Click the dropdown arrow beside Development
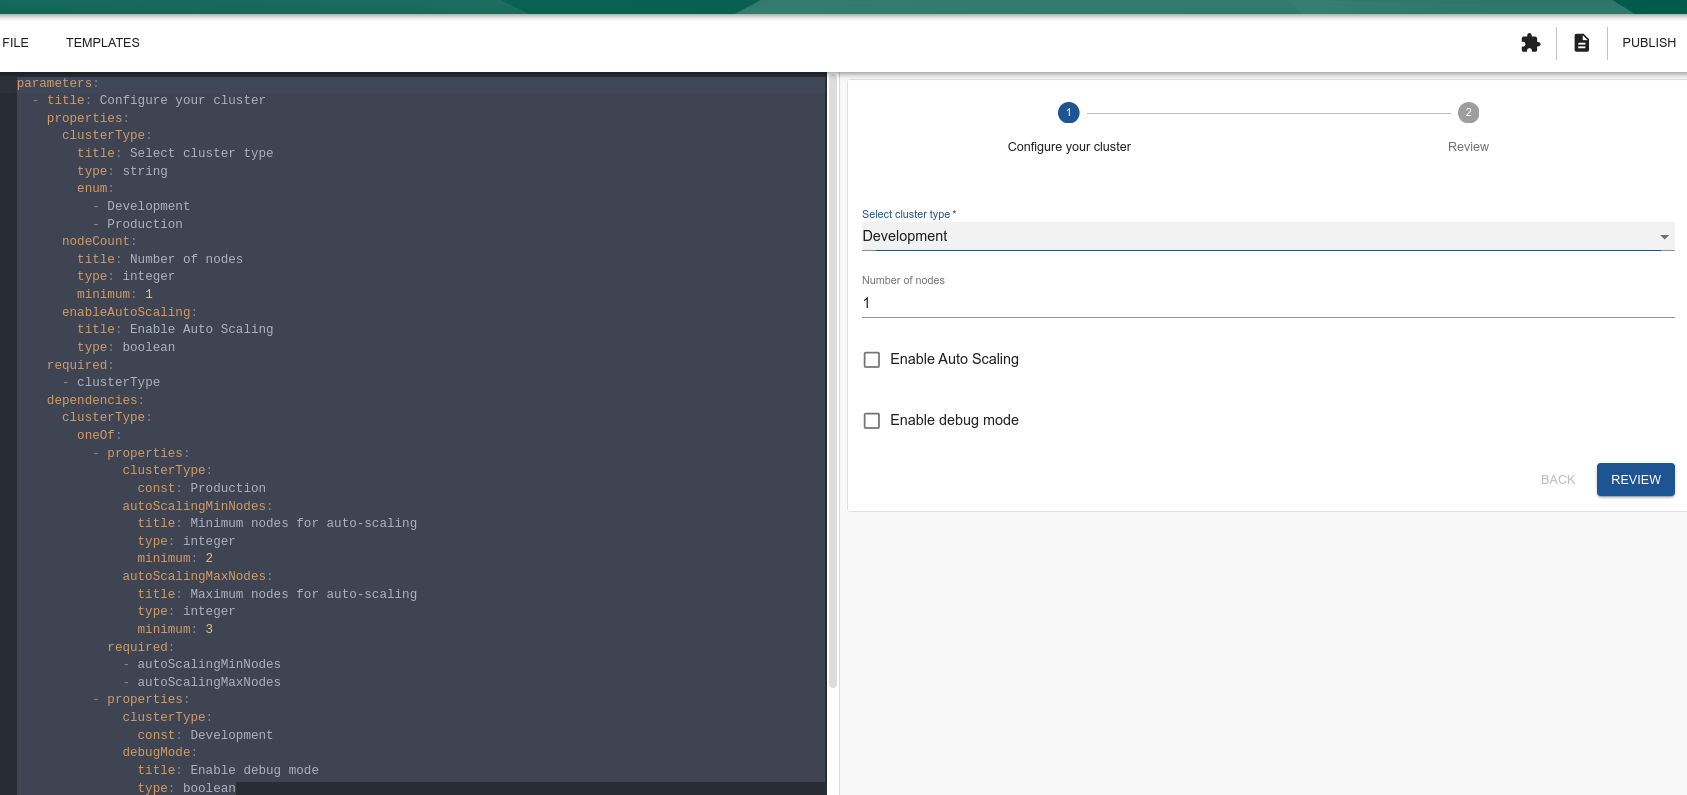1687x795 pixels. coord(1664,237)
